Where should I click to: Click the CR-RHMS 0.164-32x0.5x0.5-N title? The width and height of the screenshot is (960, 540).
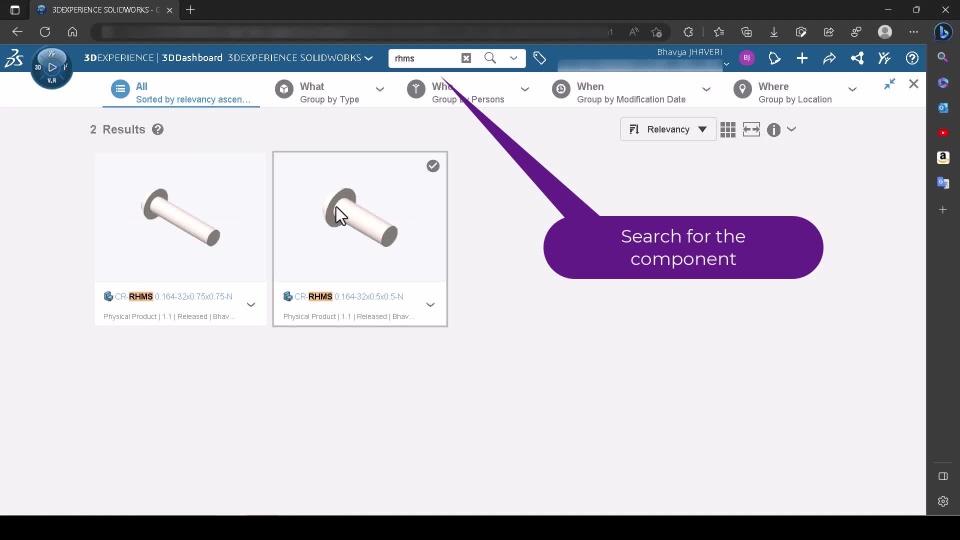pyautogui.click(x=349, y=296)
